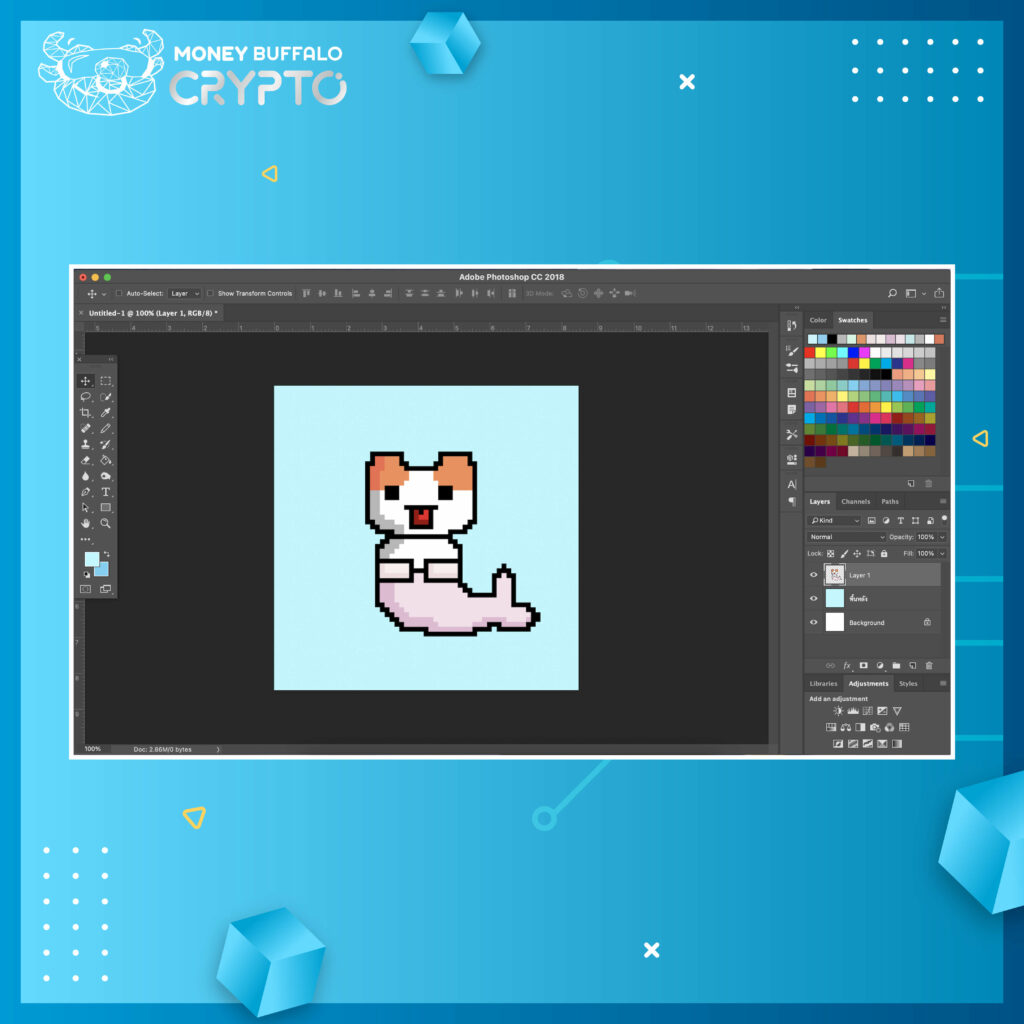Select the Eraser tool
This screenshot has height=1024, width=1024.
[85, 460]
